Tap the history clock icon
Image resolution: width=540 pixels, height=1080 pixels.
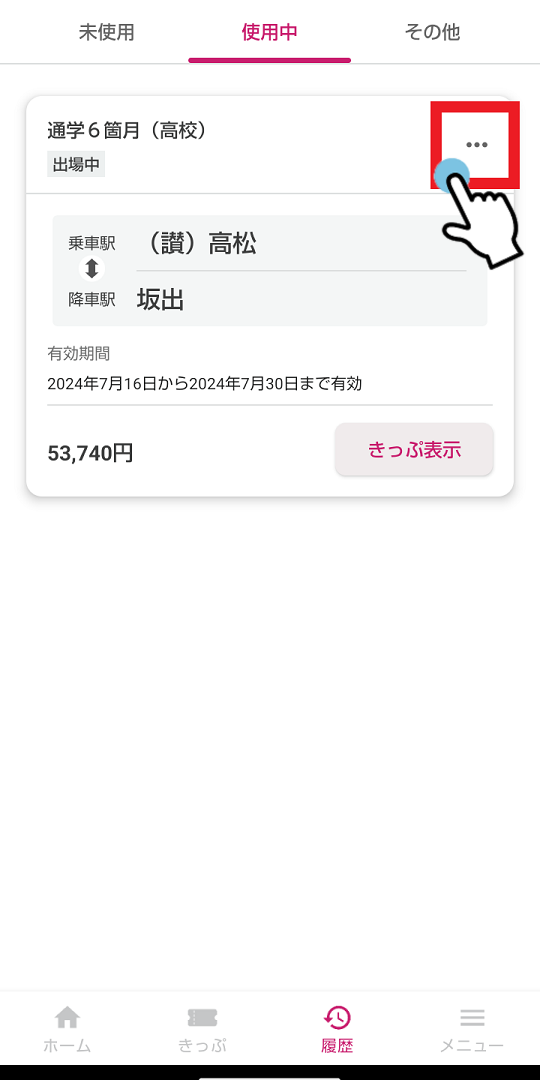[338, 1017]
